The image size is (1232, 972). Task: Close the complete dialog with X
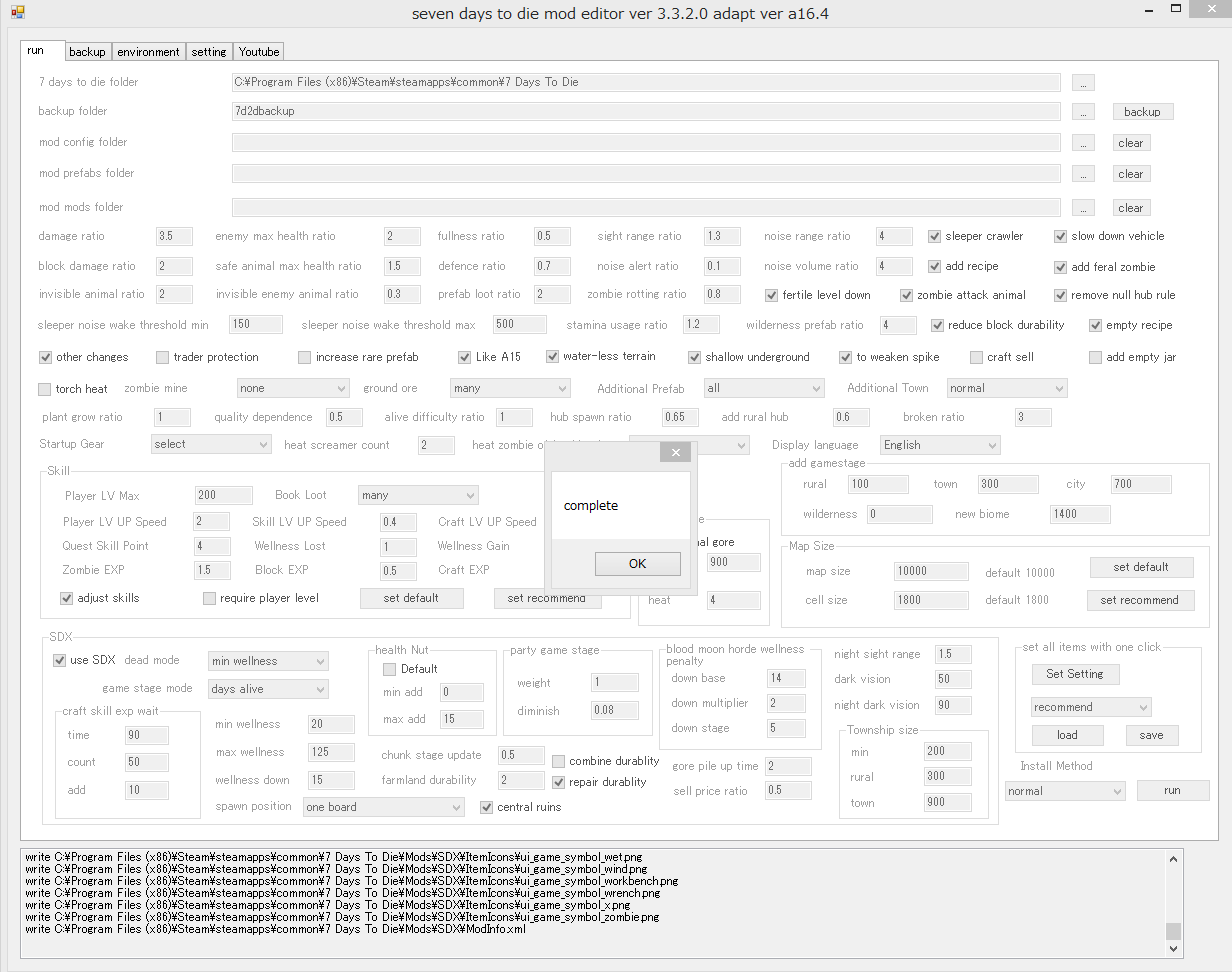tap(676, 453)
